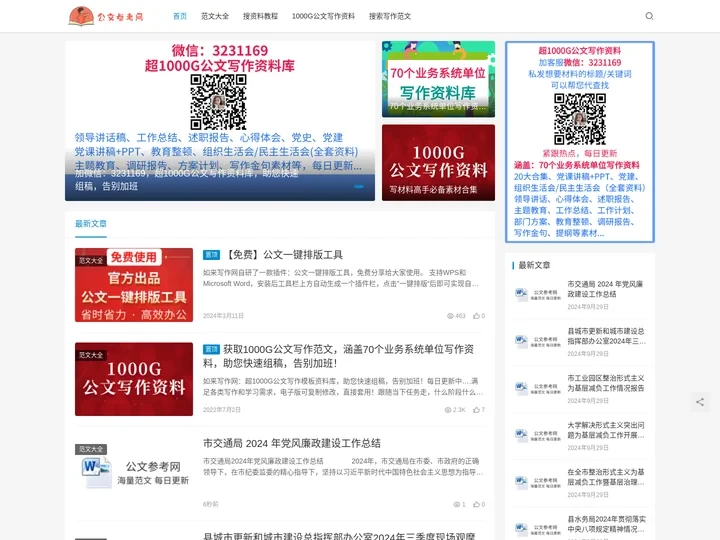Open 【免费】公文一键排版工具 article title
The image size is (720, 540).
pos(283,255)
